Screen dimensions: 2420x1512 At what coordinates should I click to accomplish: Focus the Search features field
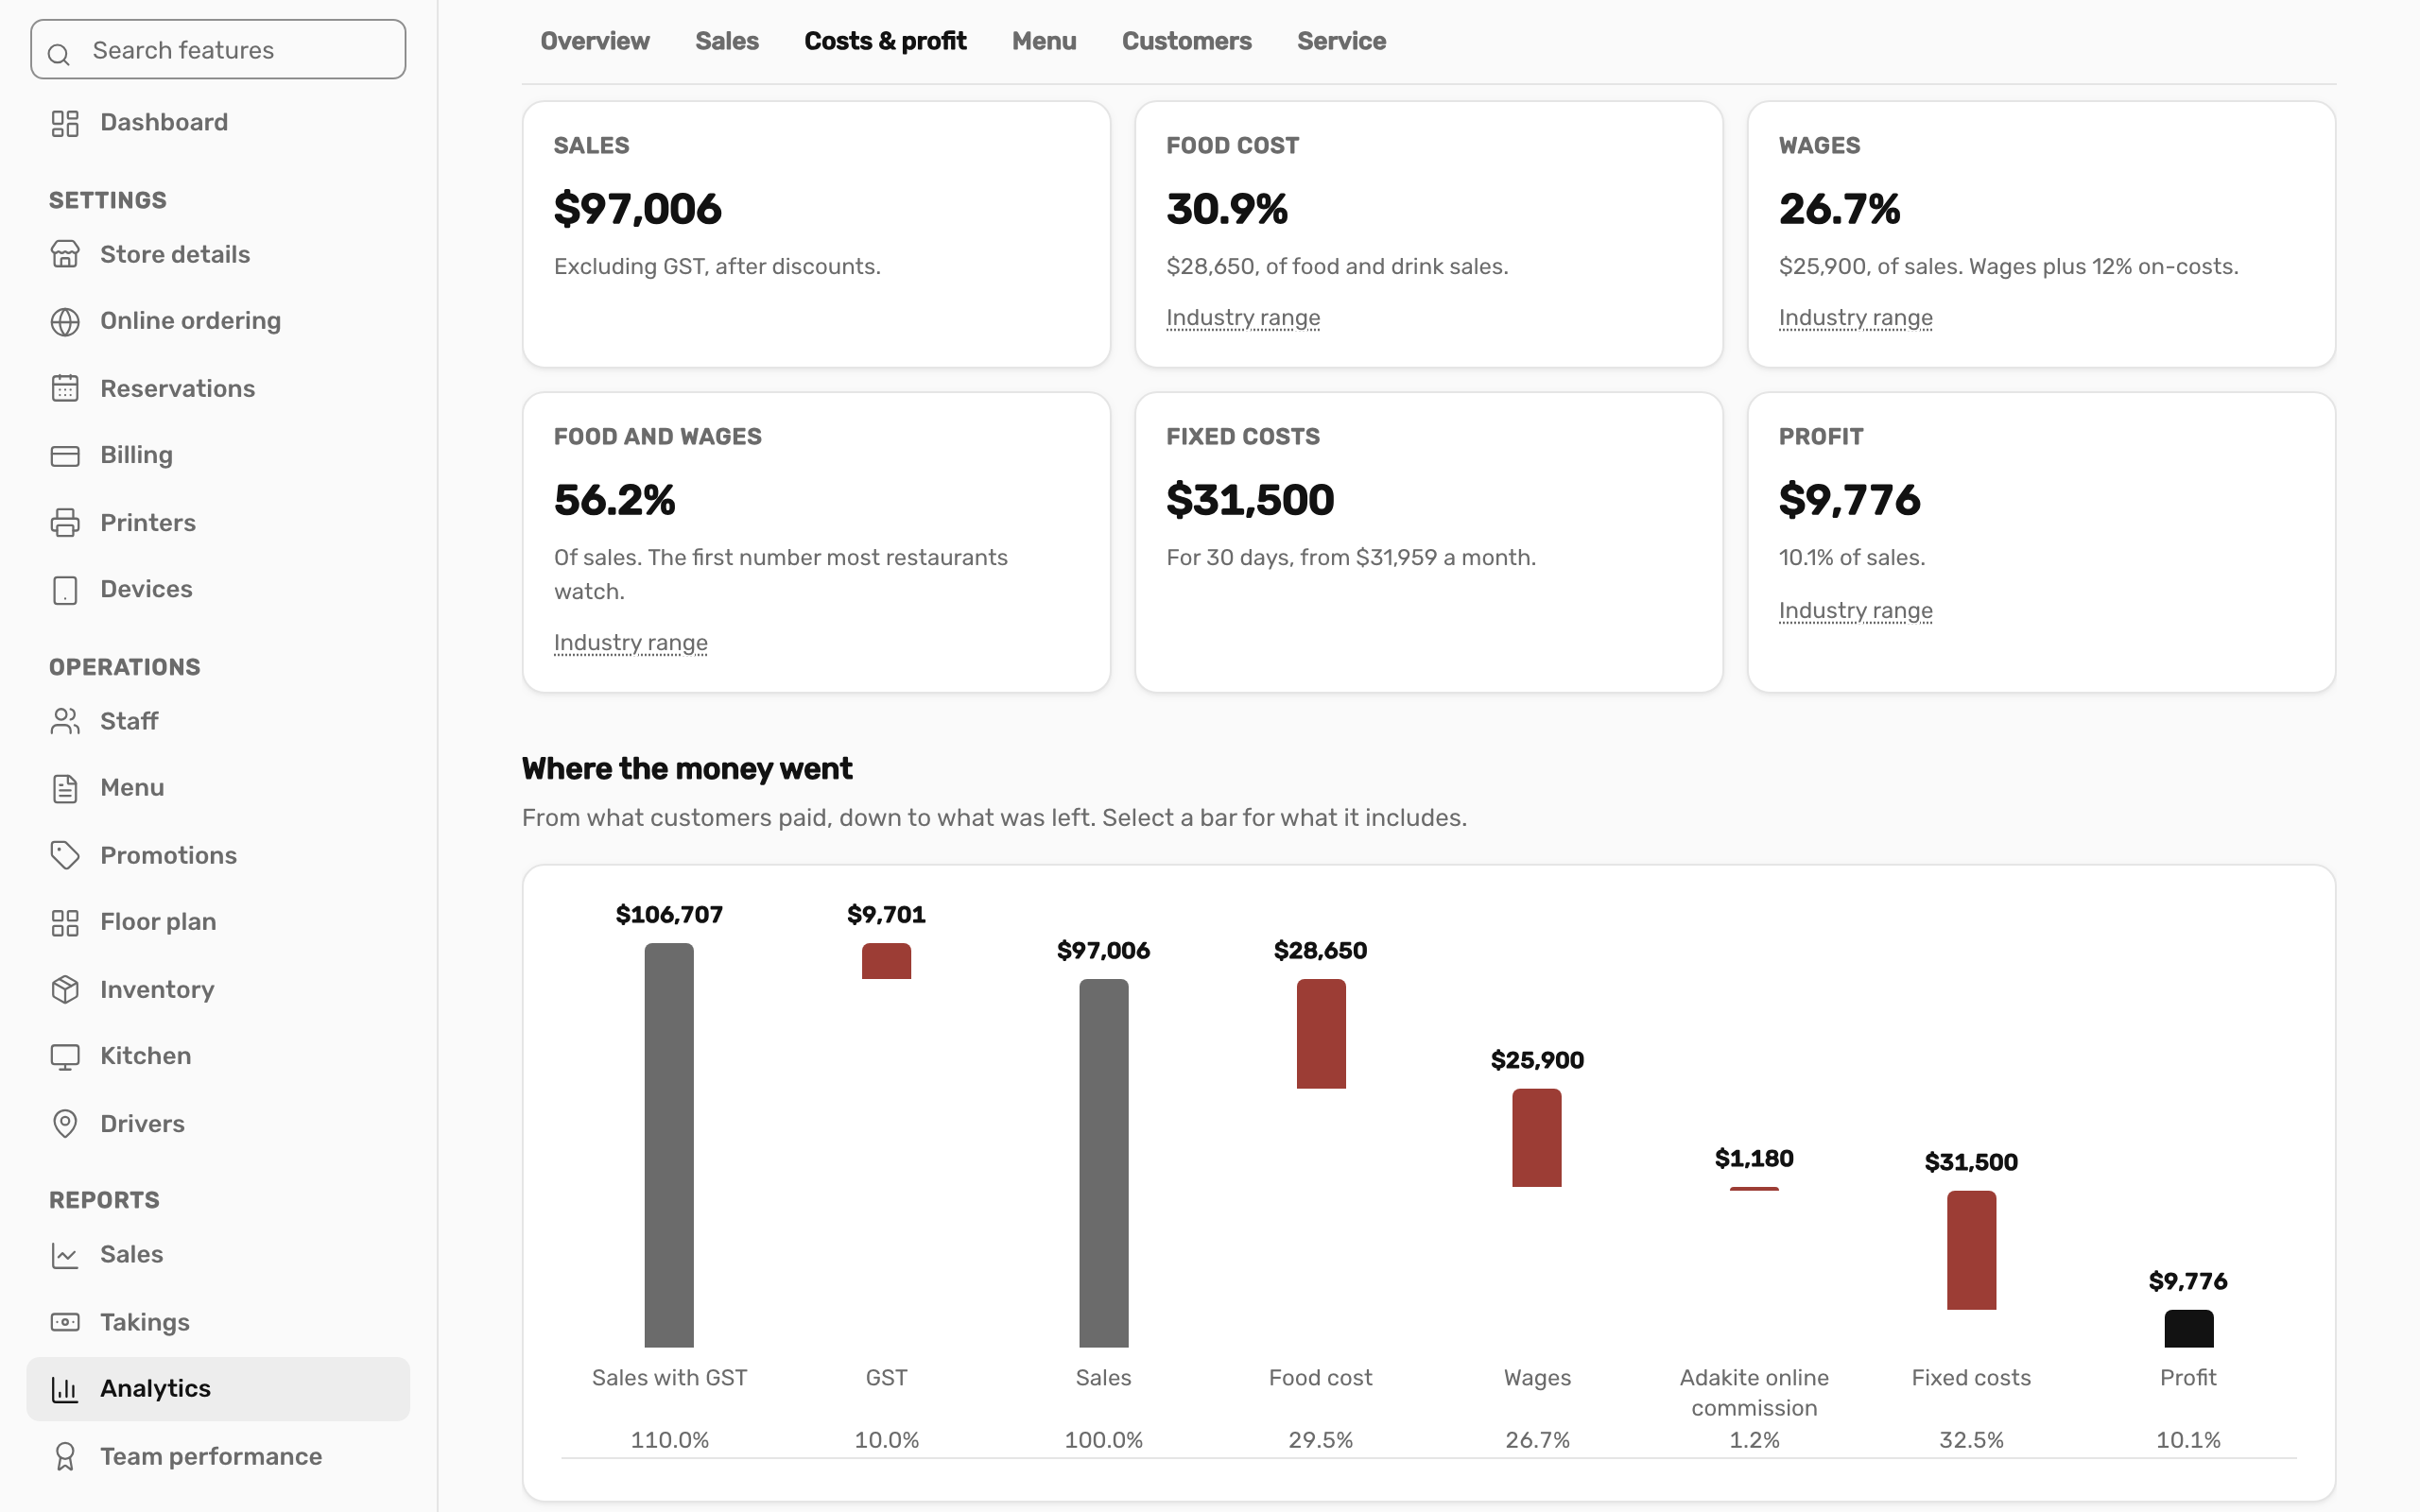218,49
